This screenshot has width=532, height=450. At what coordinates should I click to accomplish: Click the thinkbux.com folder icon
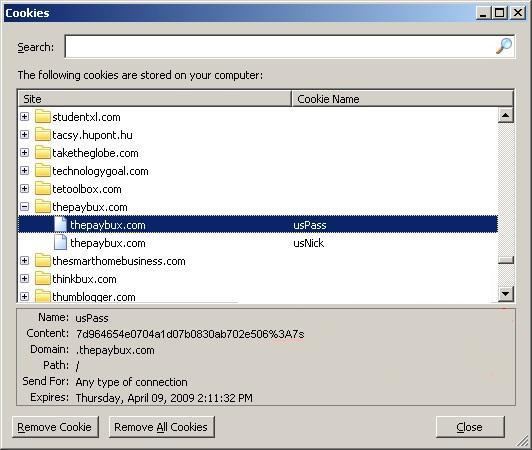coord(43,279)
